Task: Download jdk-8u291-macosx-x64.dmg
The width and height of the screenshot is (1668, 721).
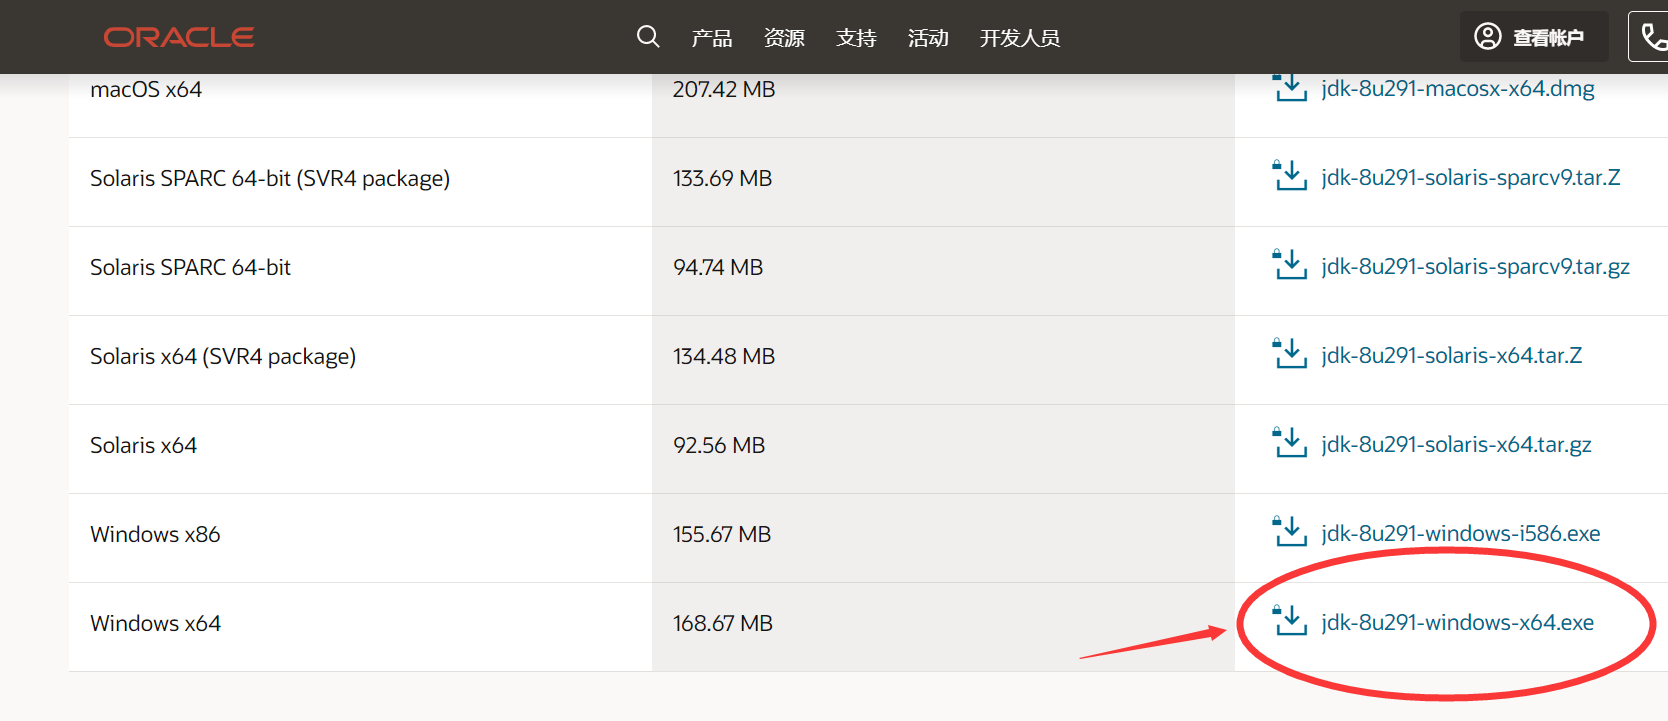Action: 1458,88
